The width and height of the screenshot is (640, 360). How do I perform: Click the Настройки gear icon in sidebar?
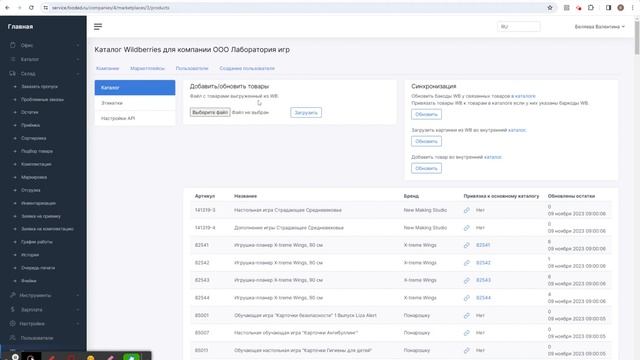pos(13,323)
